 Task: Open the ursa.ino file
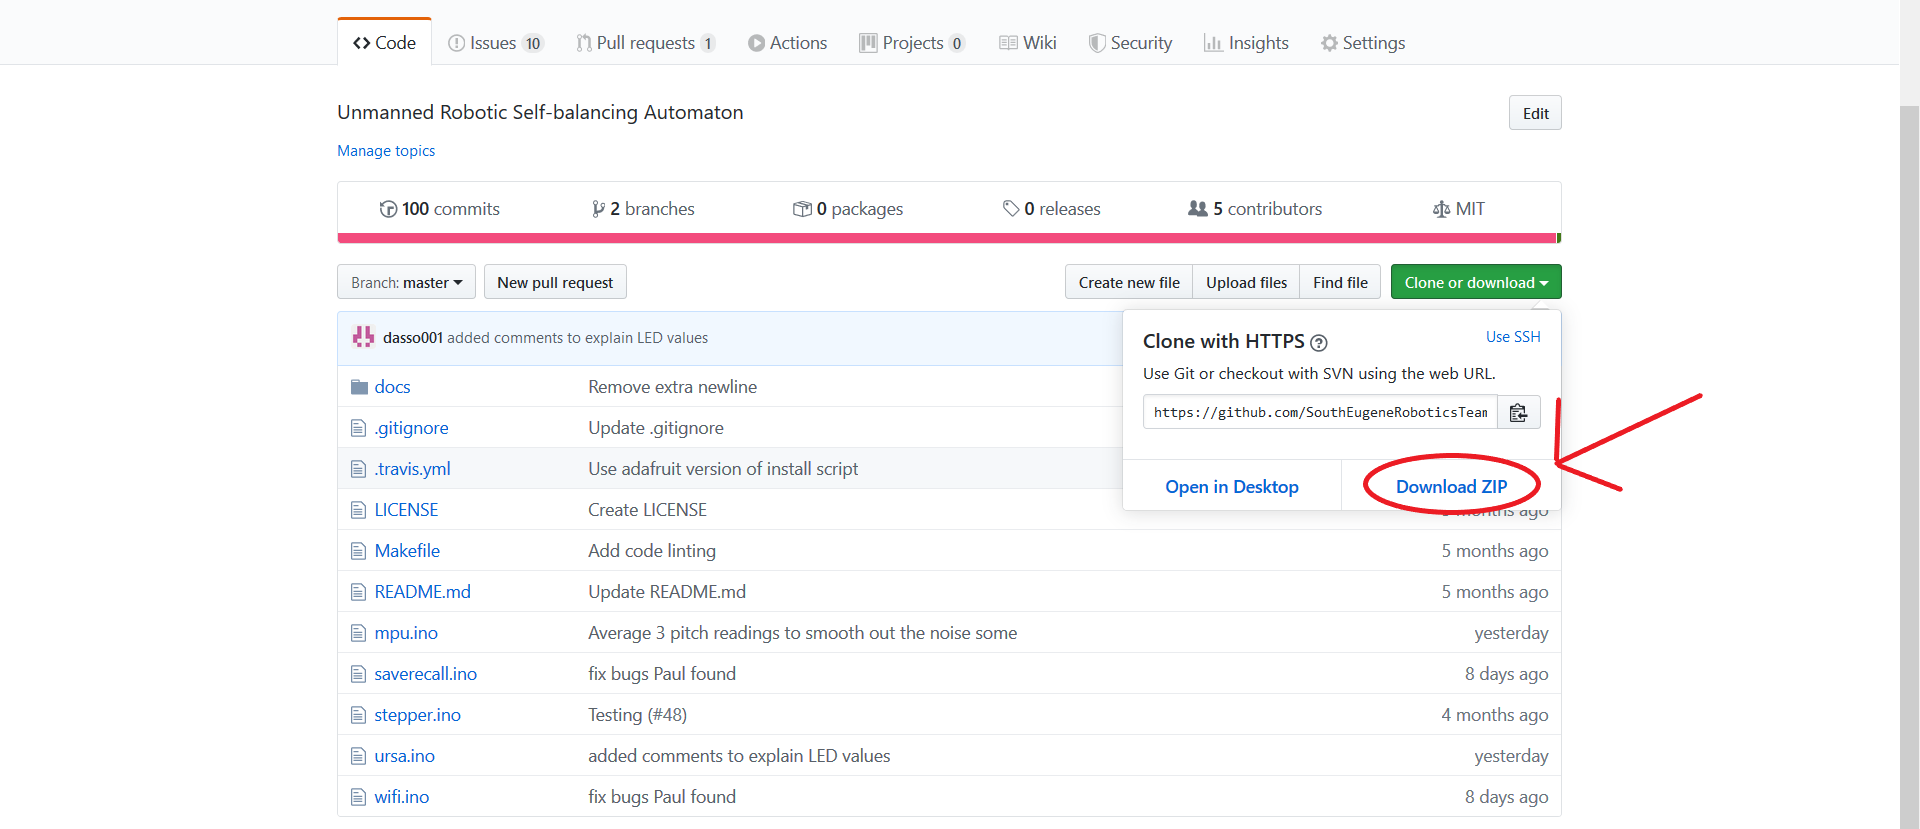(404, 756)
